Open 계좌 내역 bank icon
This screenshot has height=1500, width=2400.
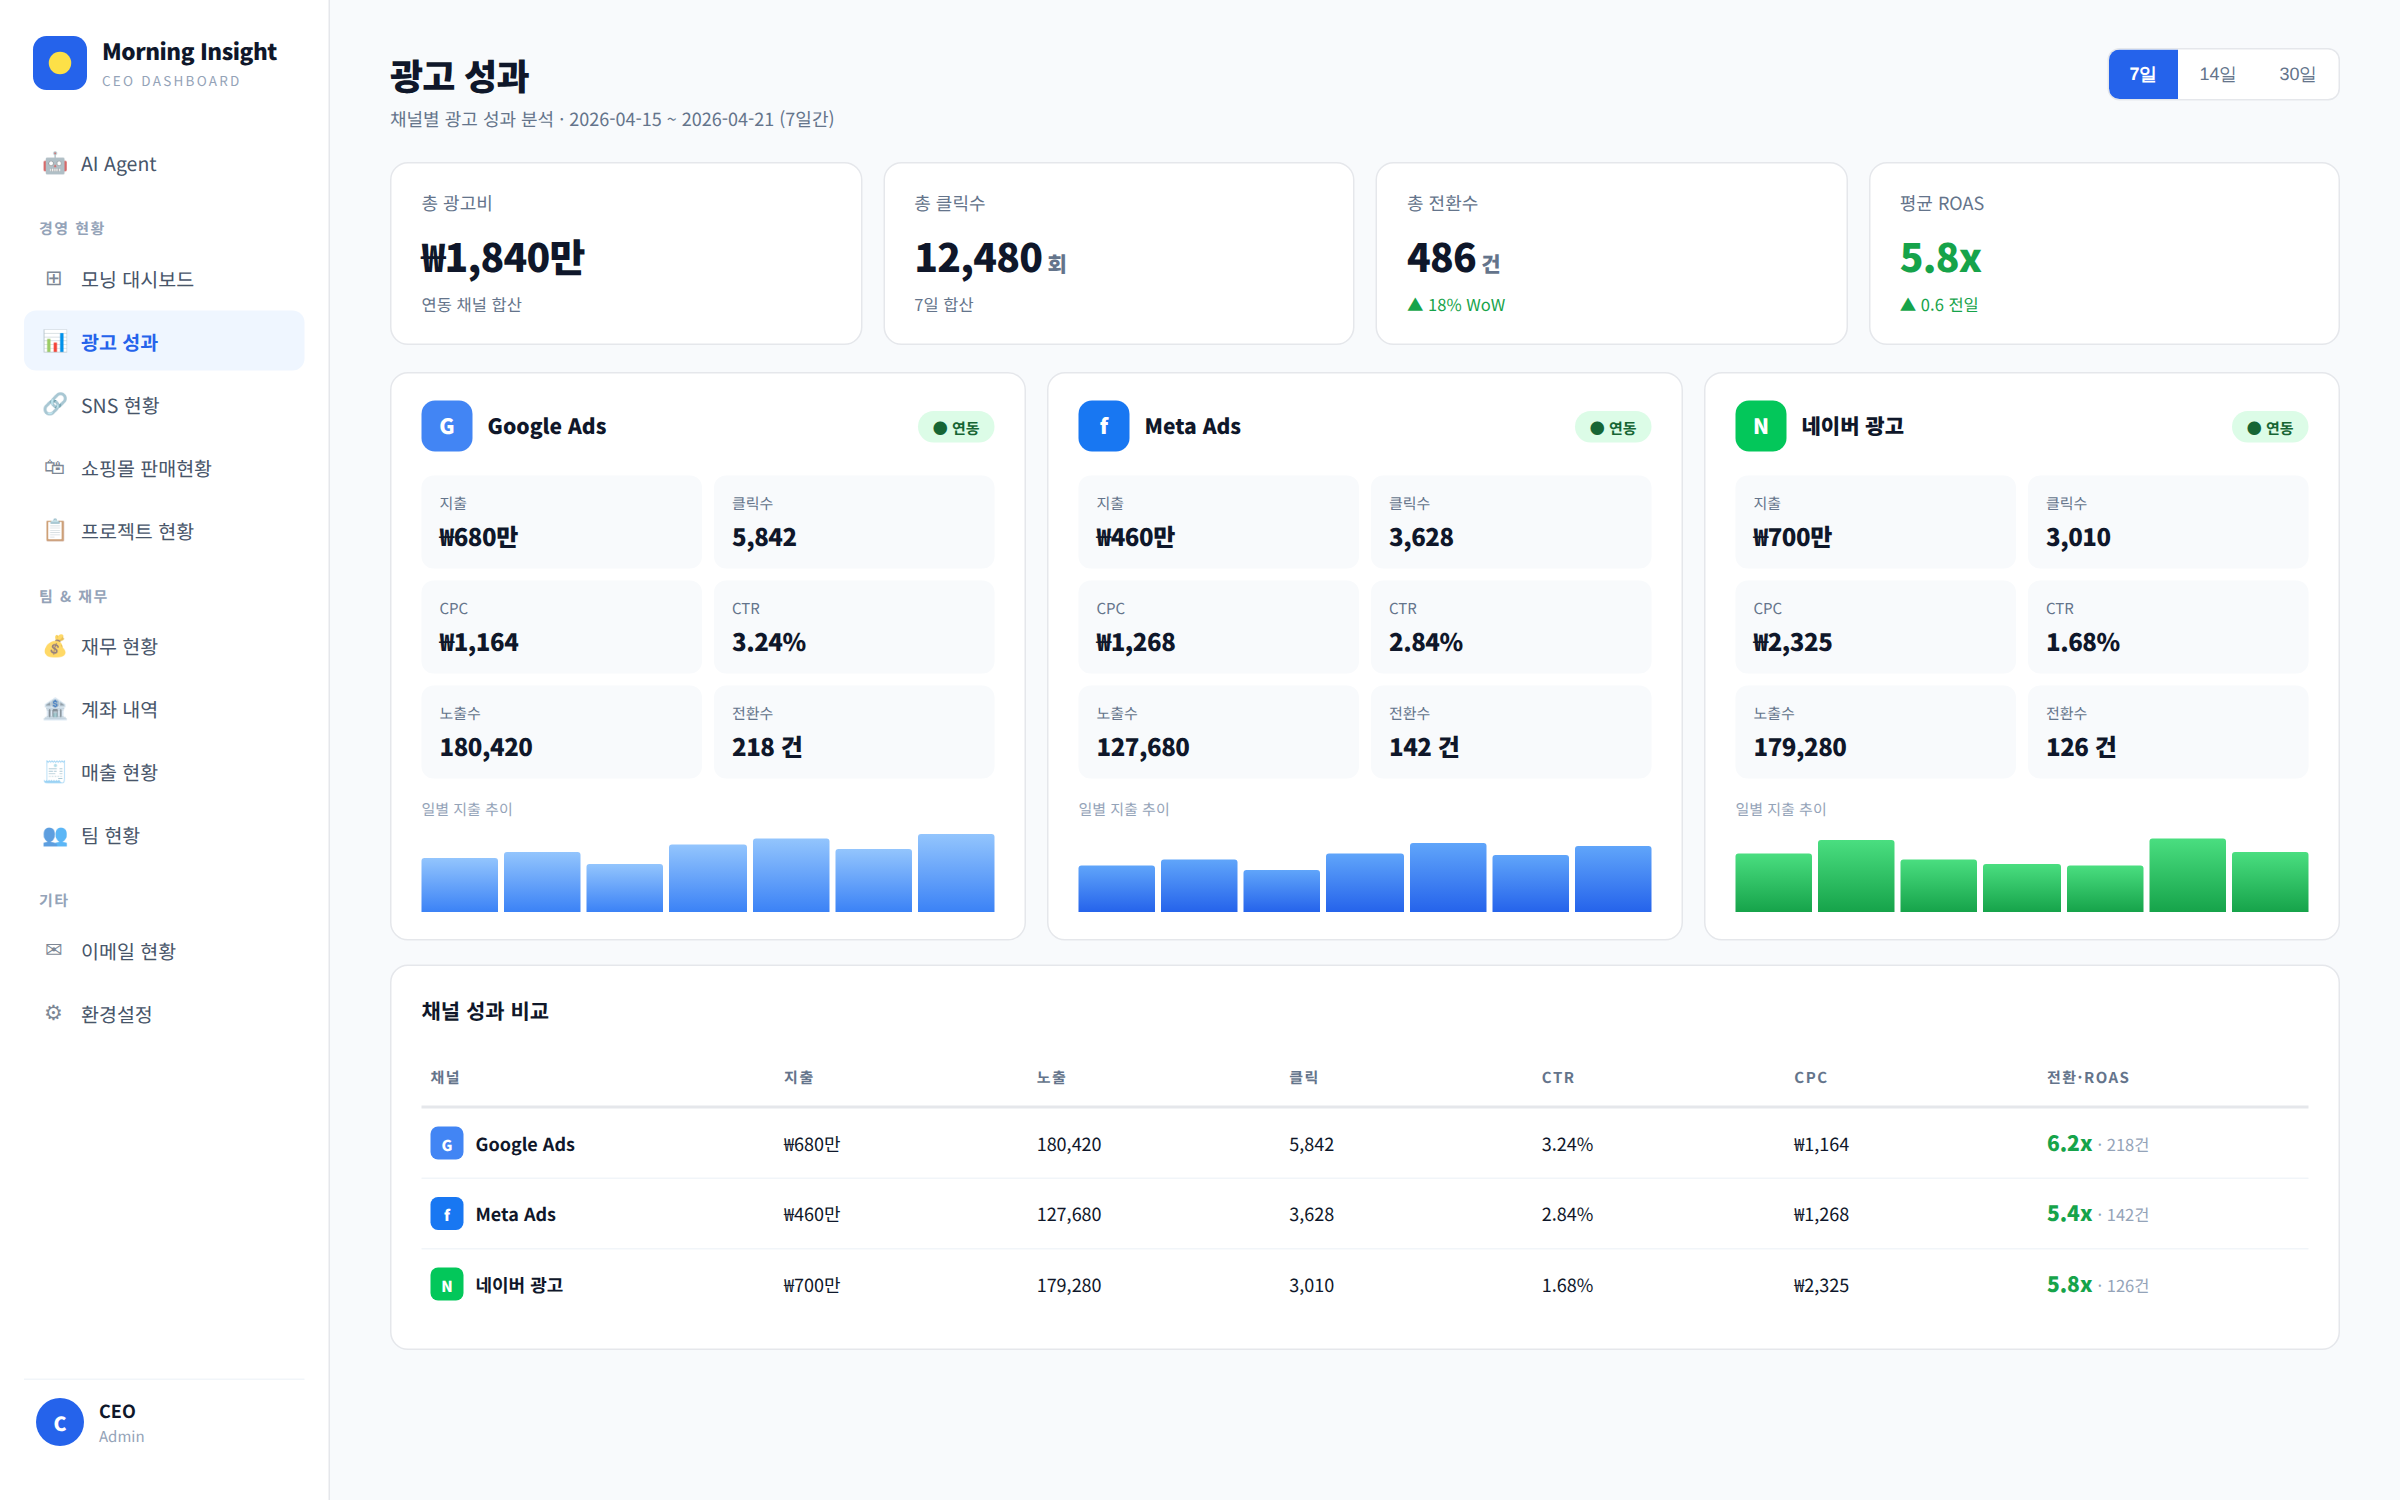pyautogui.click(x=55, y=709)
